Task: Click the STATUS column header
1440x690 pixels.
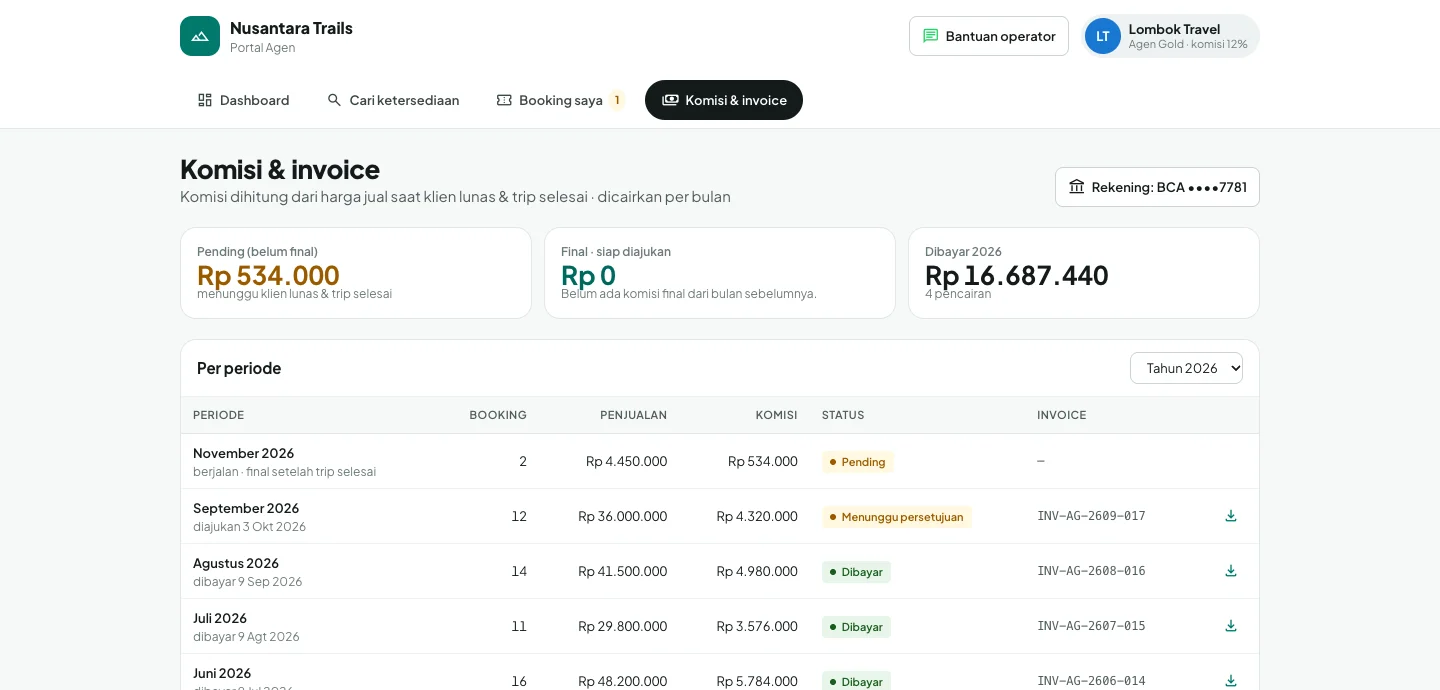Action: tap(843, 415)
